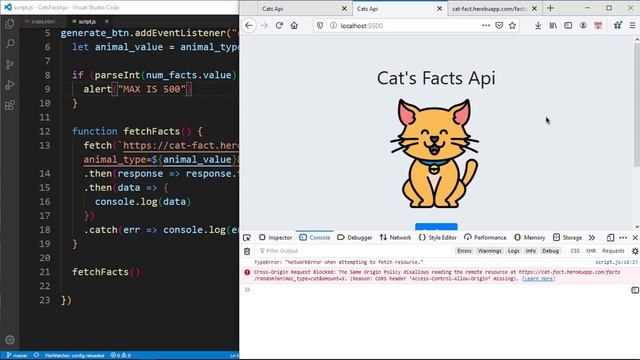Image resolution: width=640 pixels, height=360 pixels.
Task: Show site information for localhost
Action: click(333, 25)
